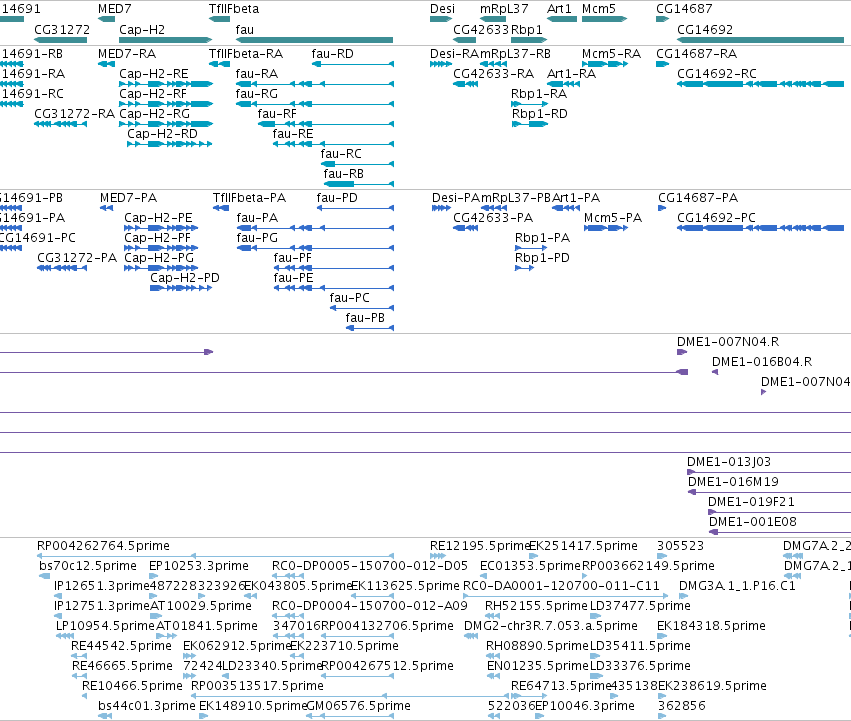
Task: Select EST label 362856
Action: point(682,706)
